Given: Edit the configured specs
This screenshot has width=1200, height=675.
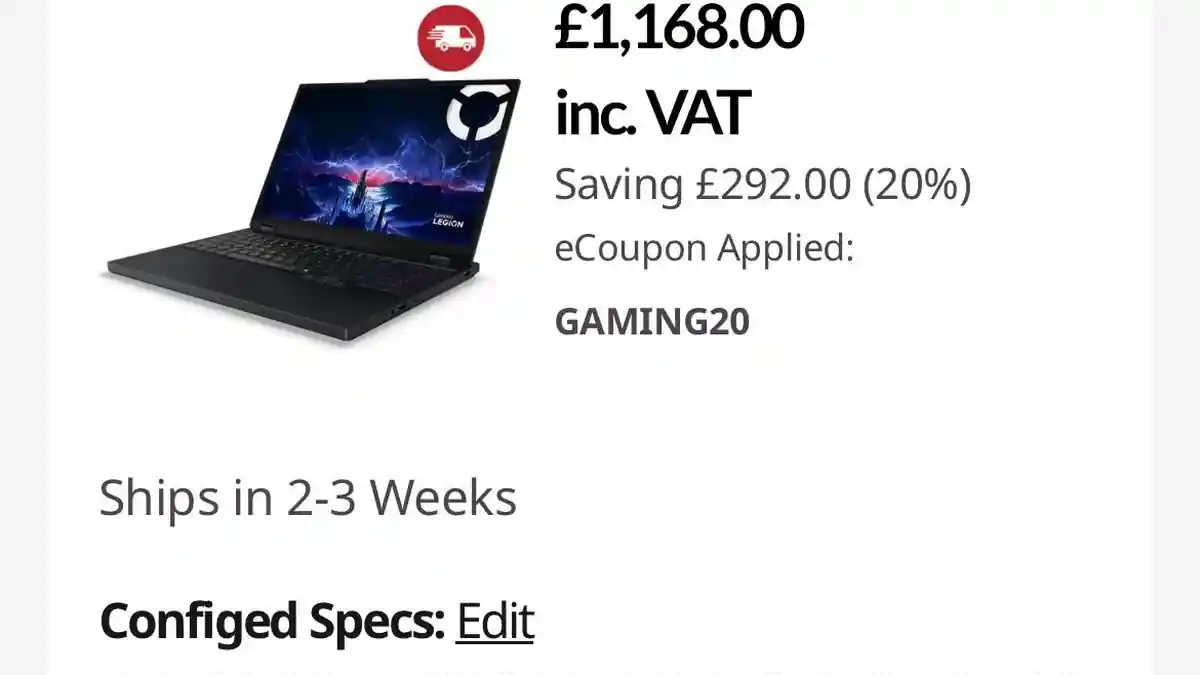Looking at the screenshot, I should point(495,622).
